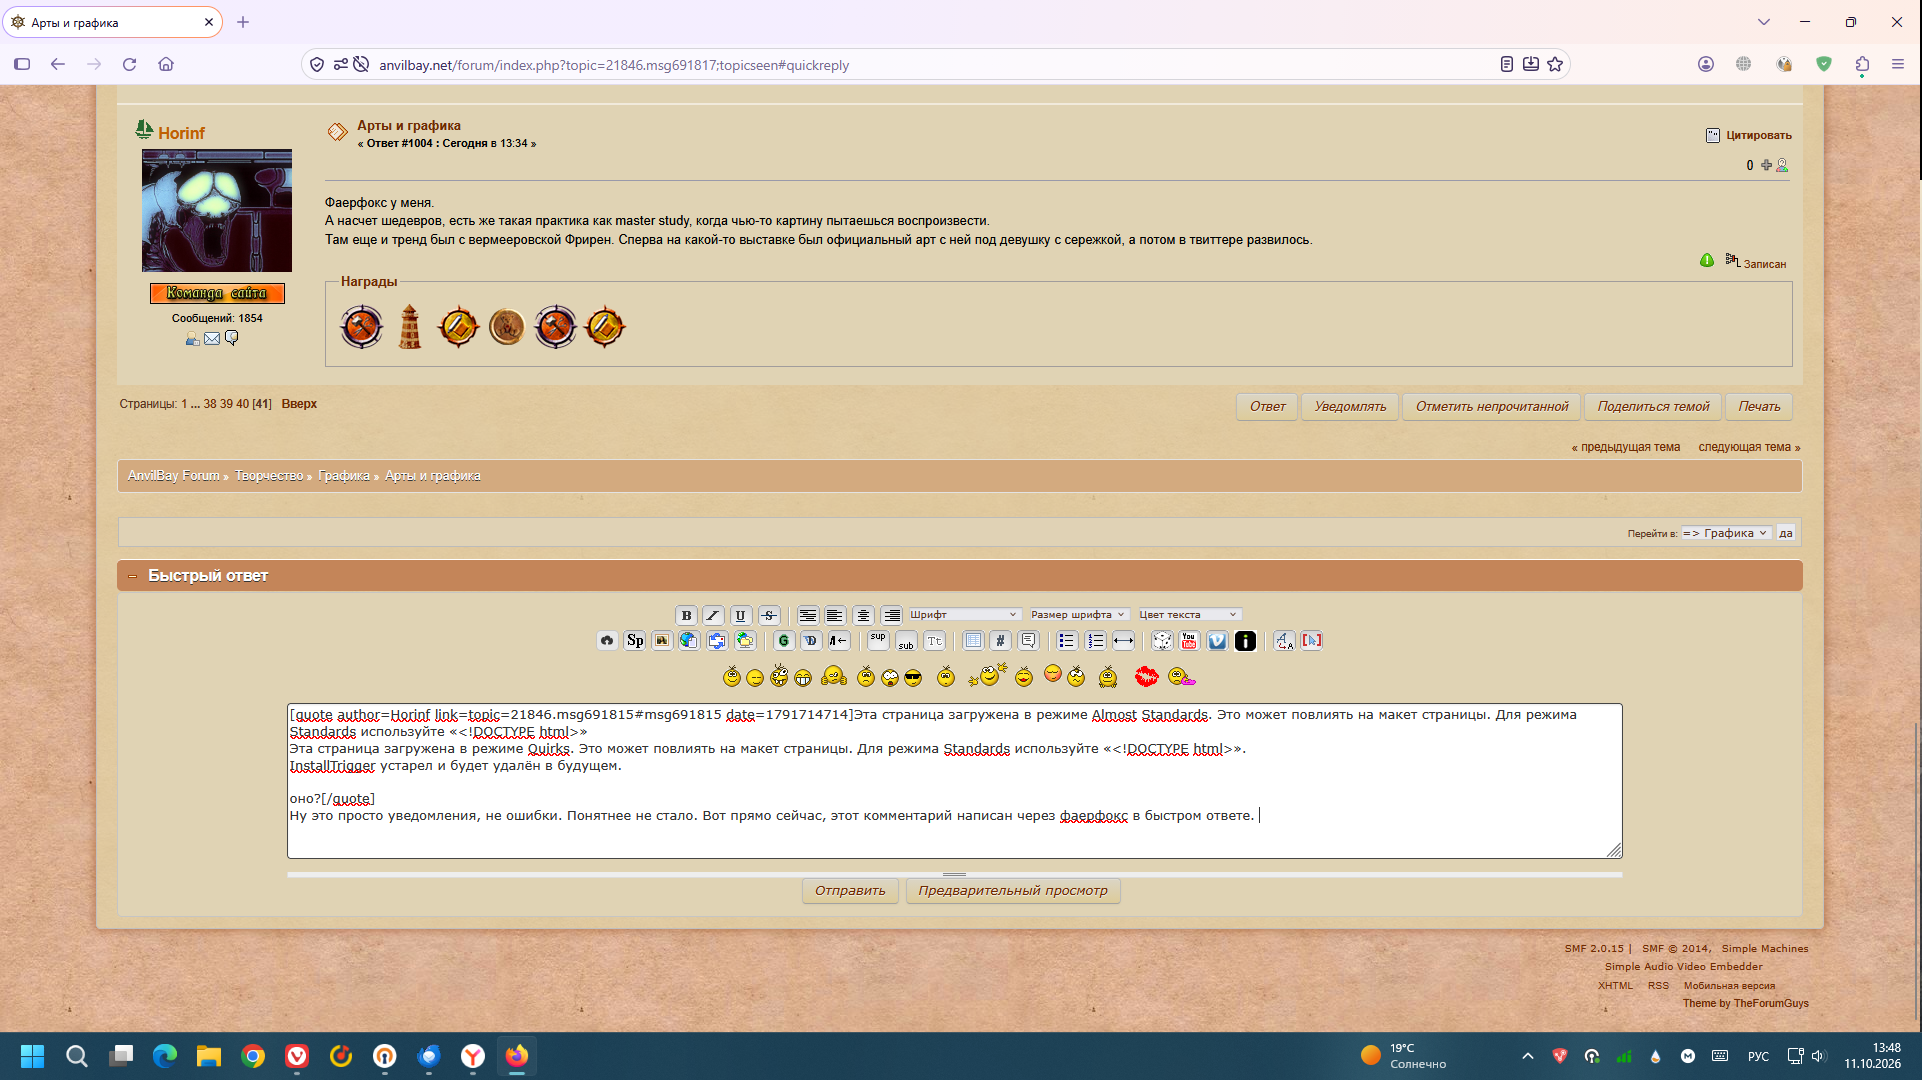
Task: Right-align text with the toolbar button
Action: point(891,615)
